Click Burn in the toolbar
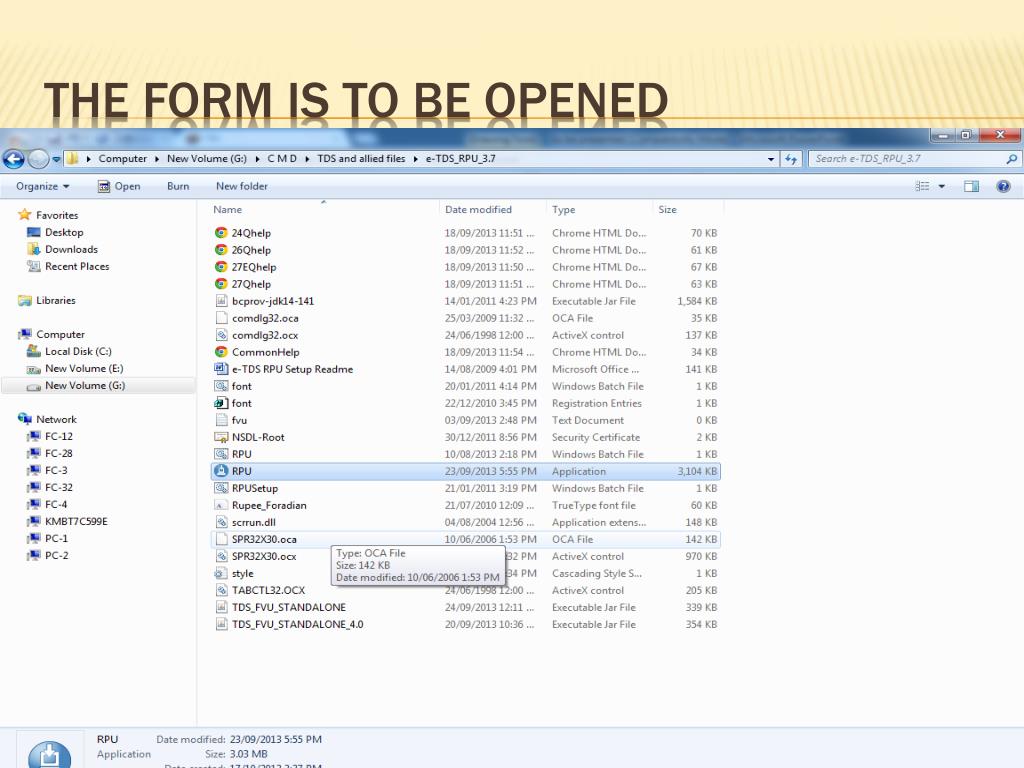The image size is (1024, 768). [x=178, y=186]
